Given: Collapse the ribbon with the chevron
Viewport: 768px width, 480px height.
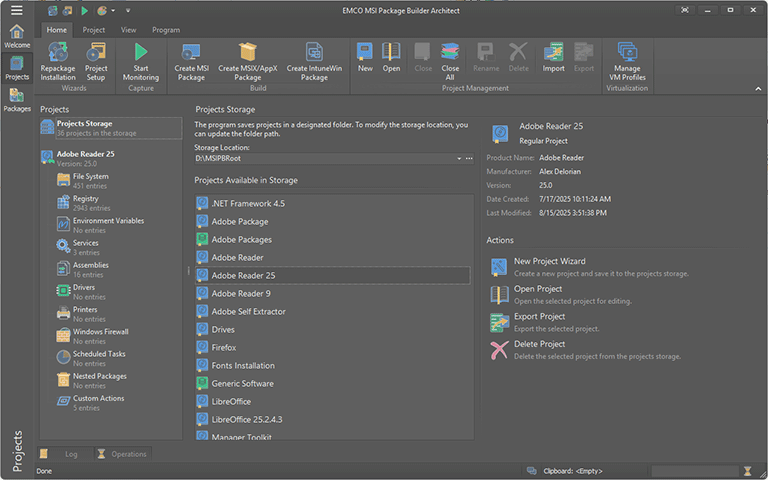Looking at the screenshot, I should coord(757,89).
